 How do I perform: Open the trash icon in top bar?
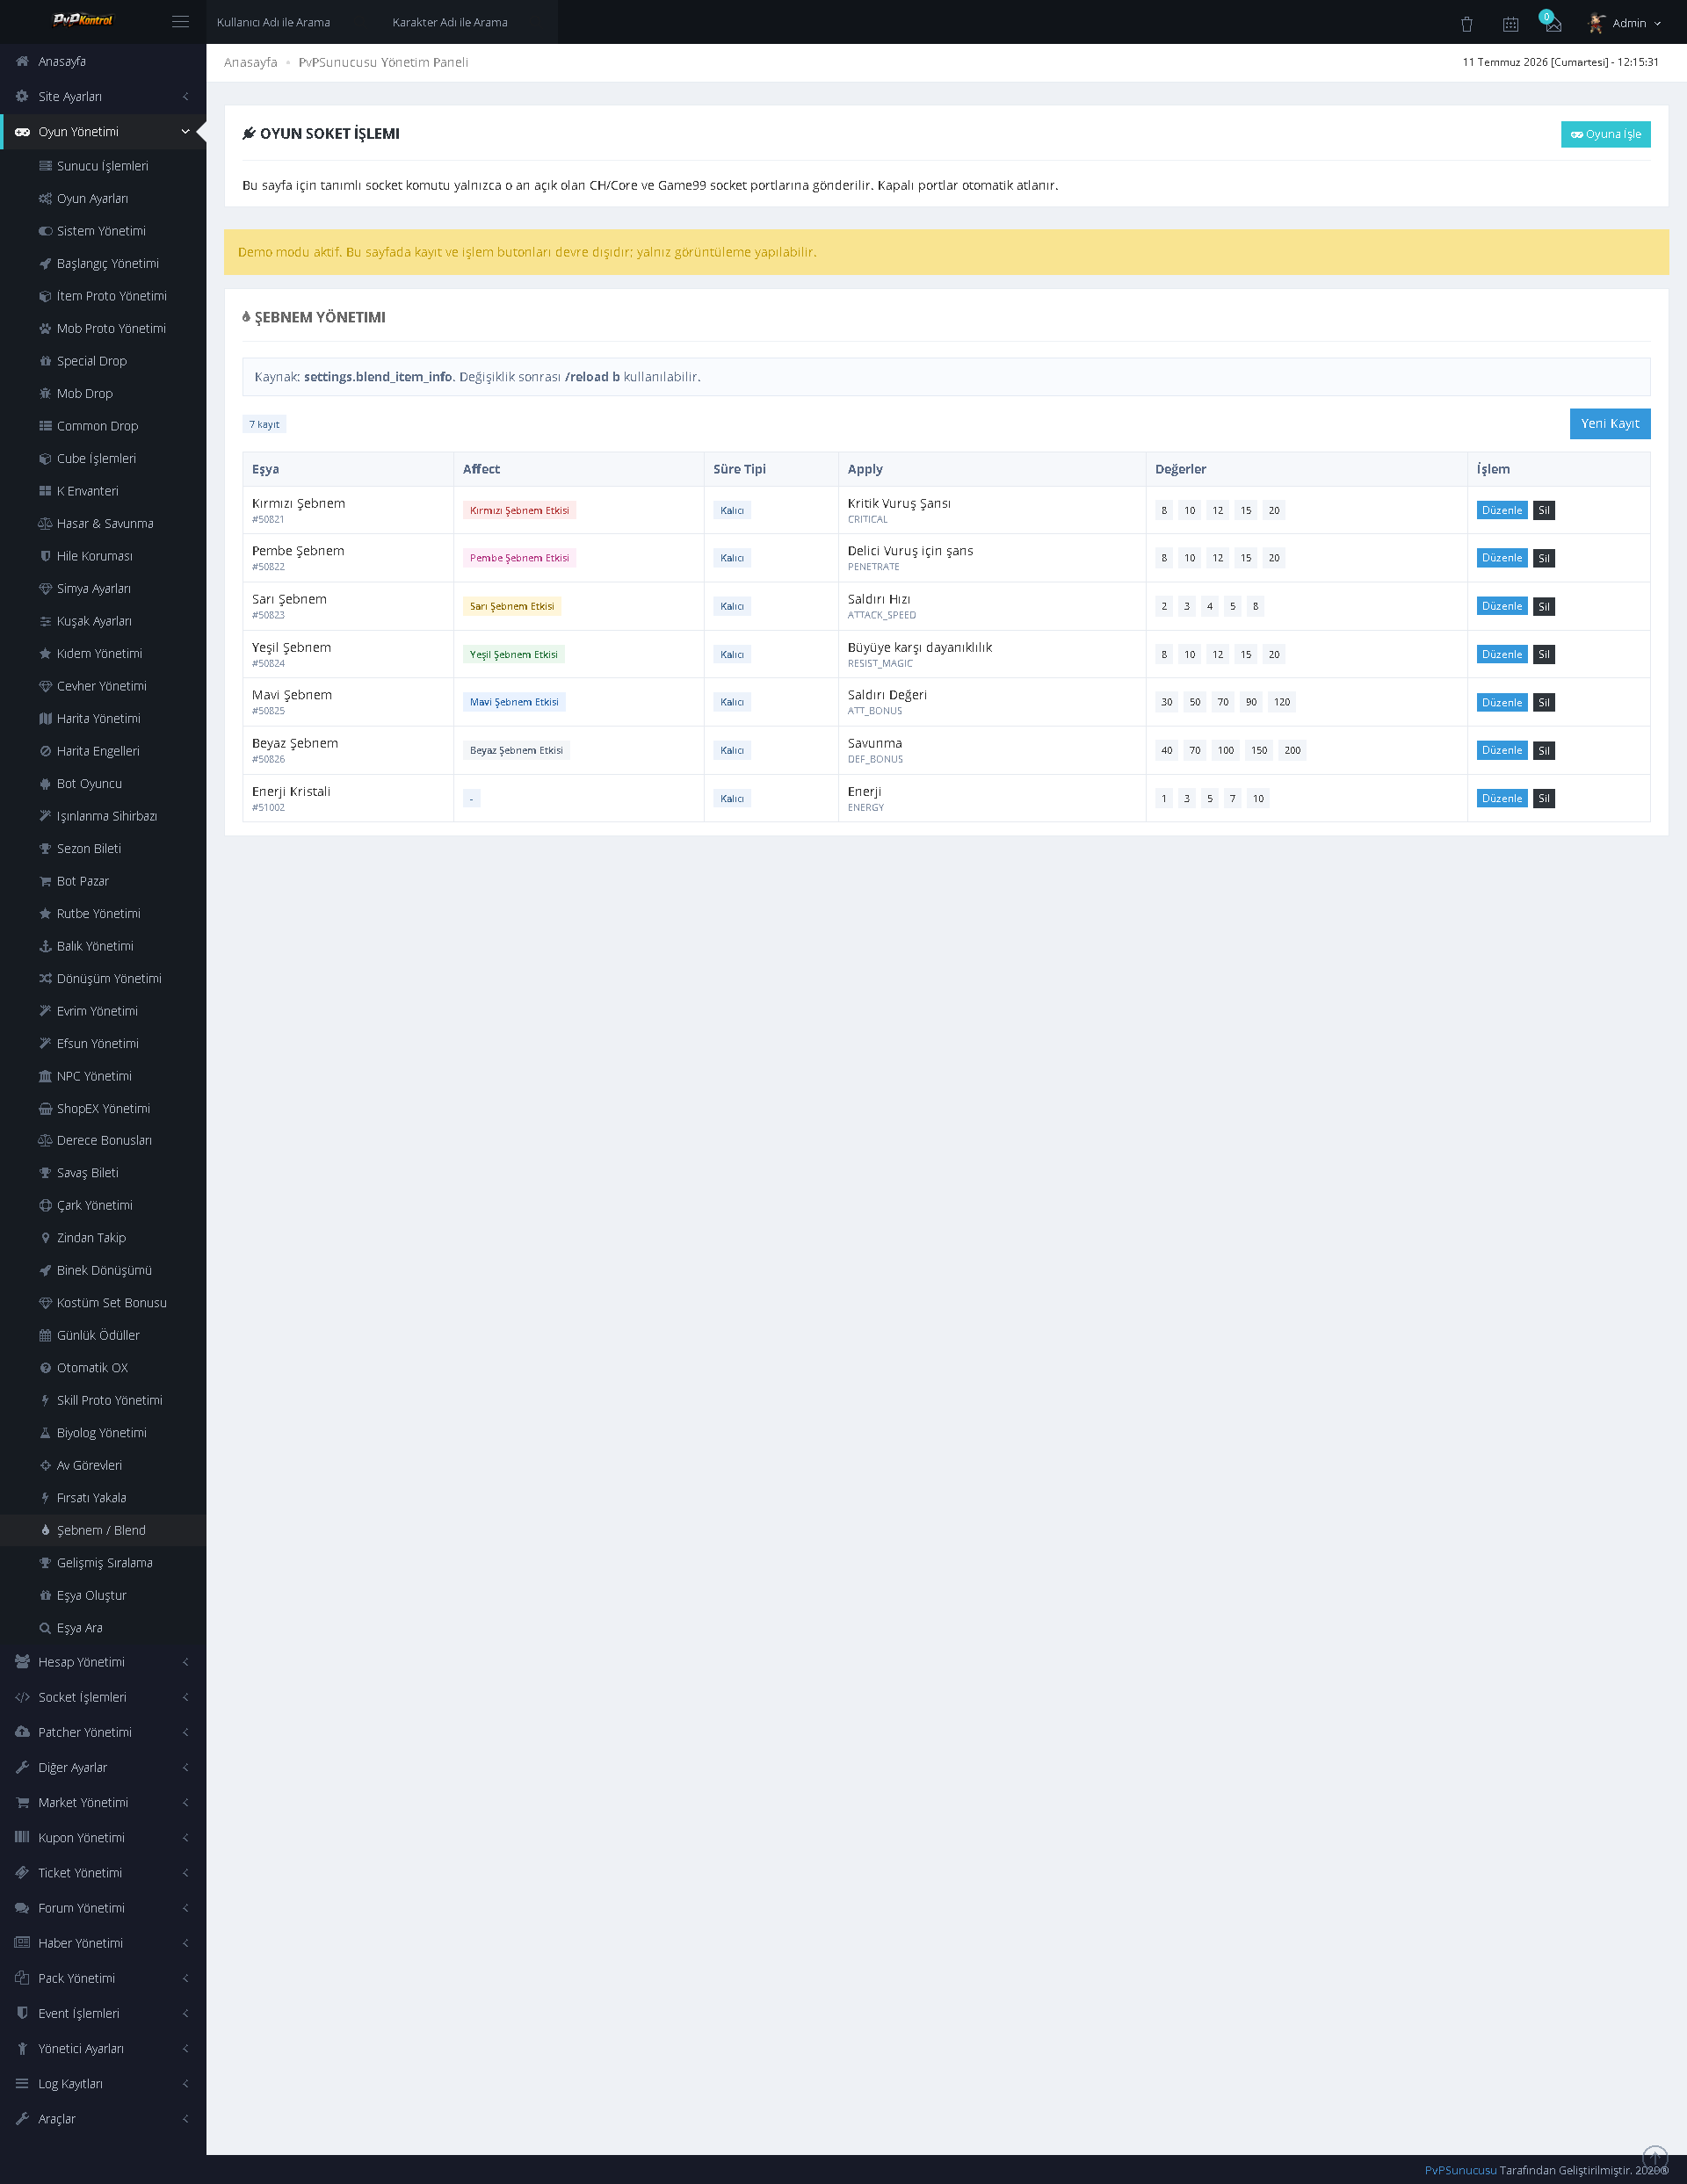point(1466,24)
